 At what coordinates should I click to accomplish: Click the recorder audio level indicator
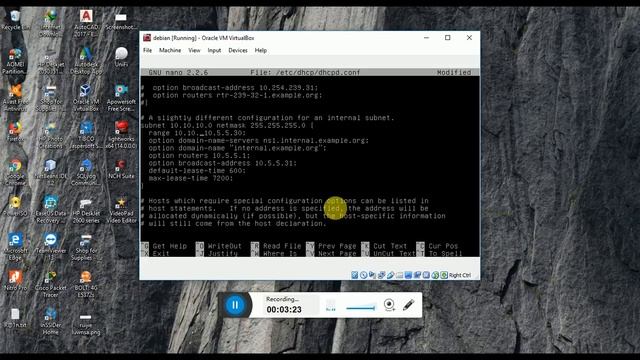pos(331,305)
